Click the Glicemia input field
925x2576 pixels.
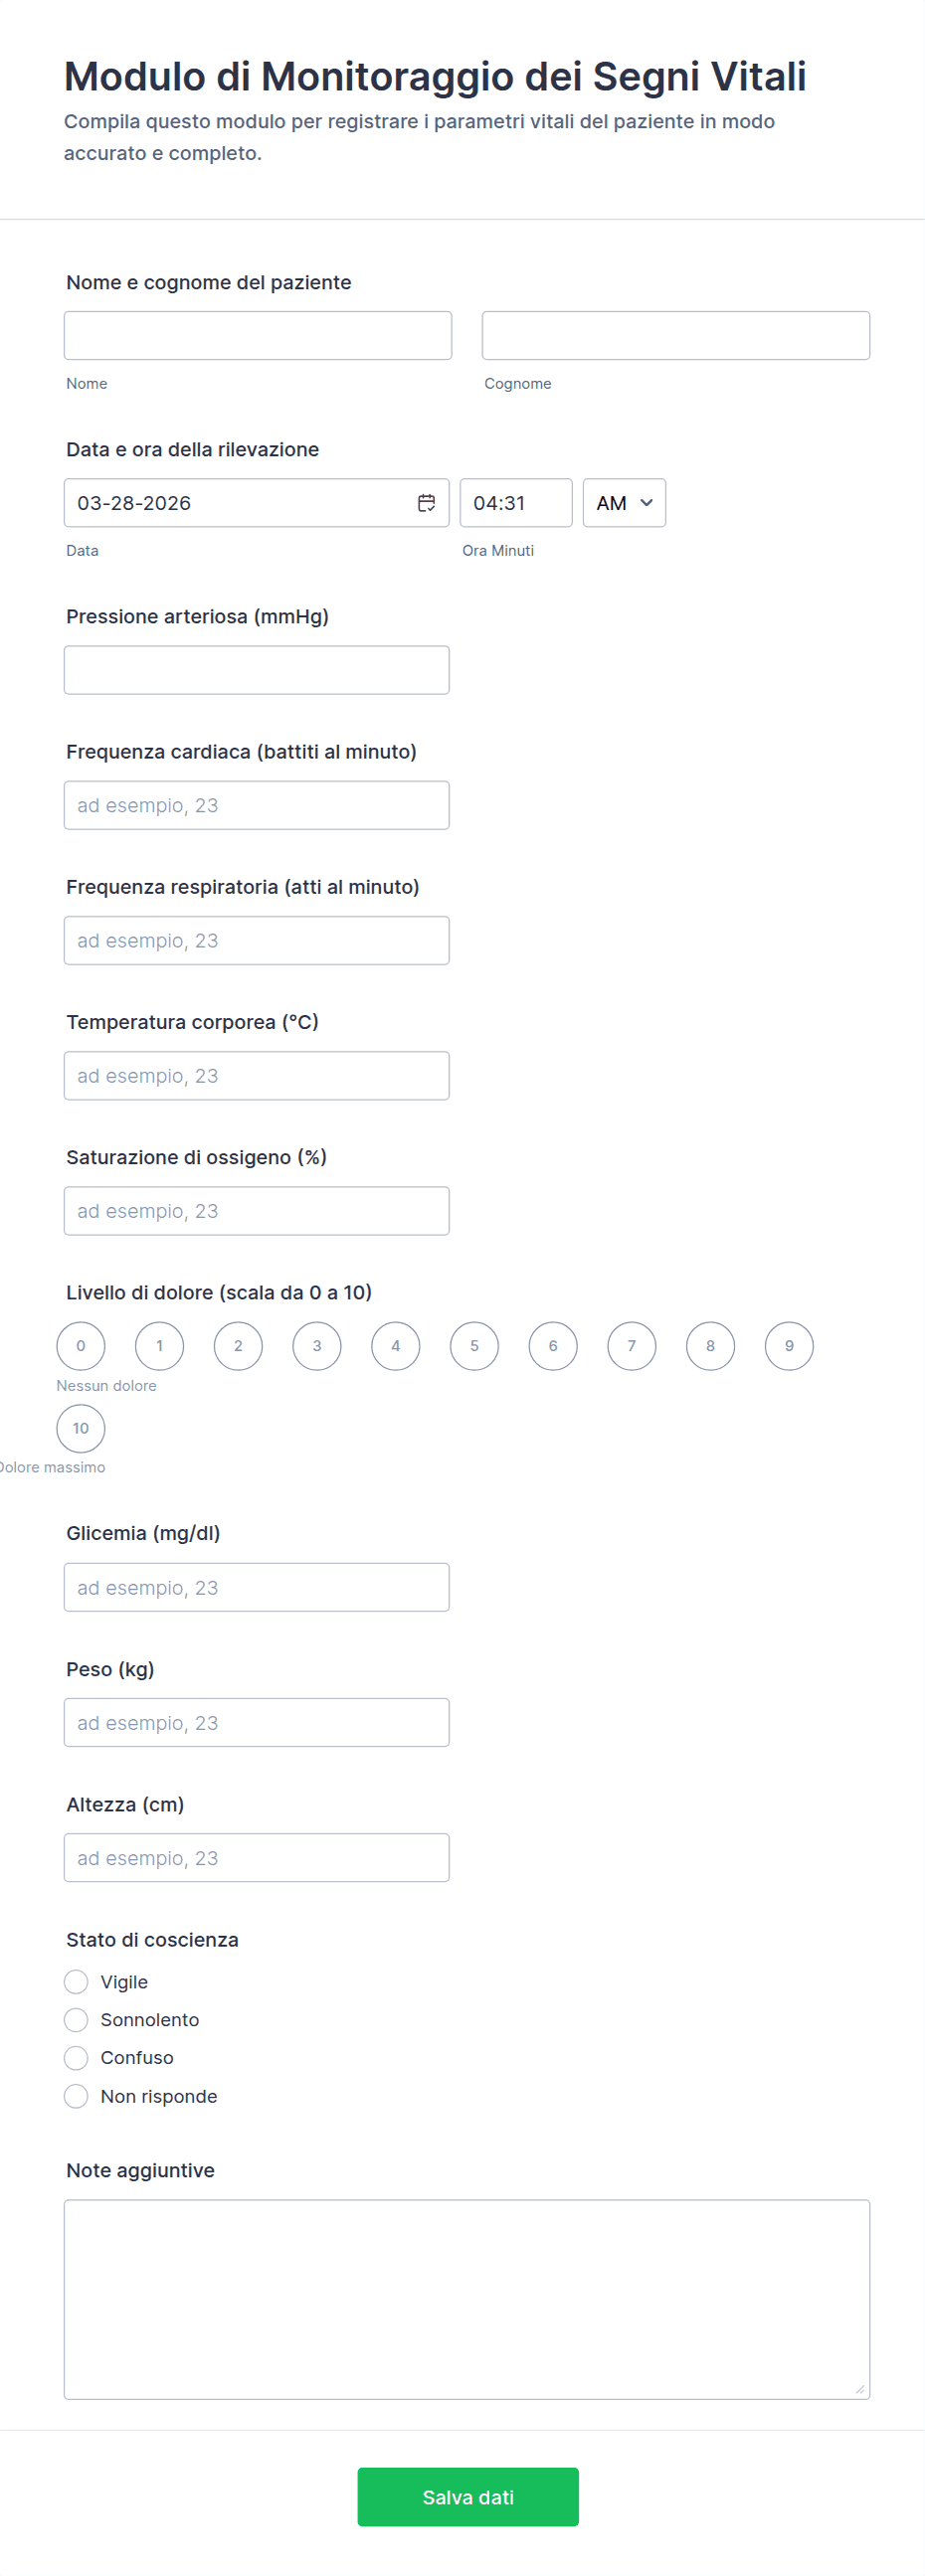click(x=256, y=1587)
